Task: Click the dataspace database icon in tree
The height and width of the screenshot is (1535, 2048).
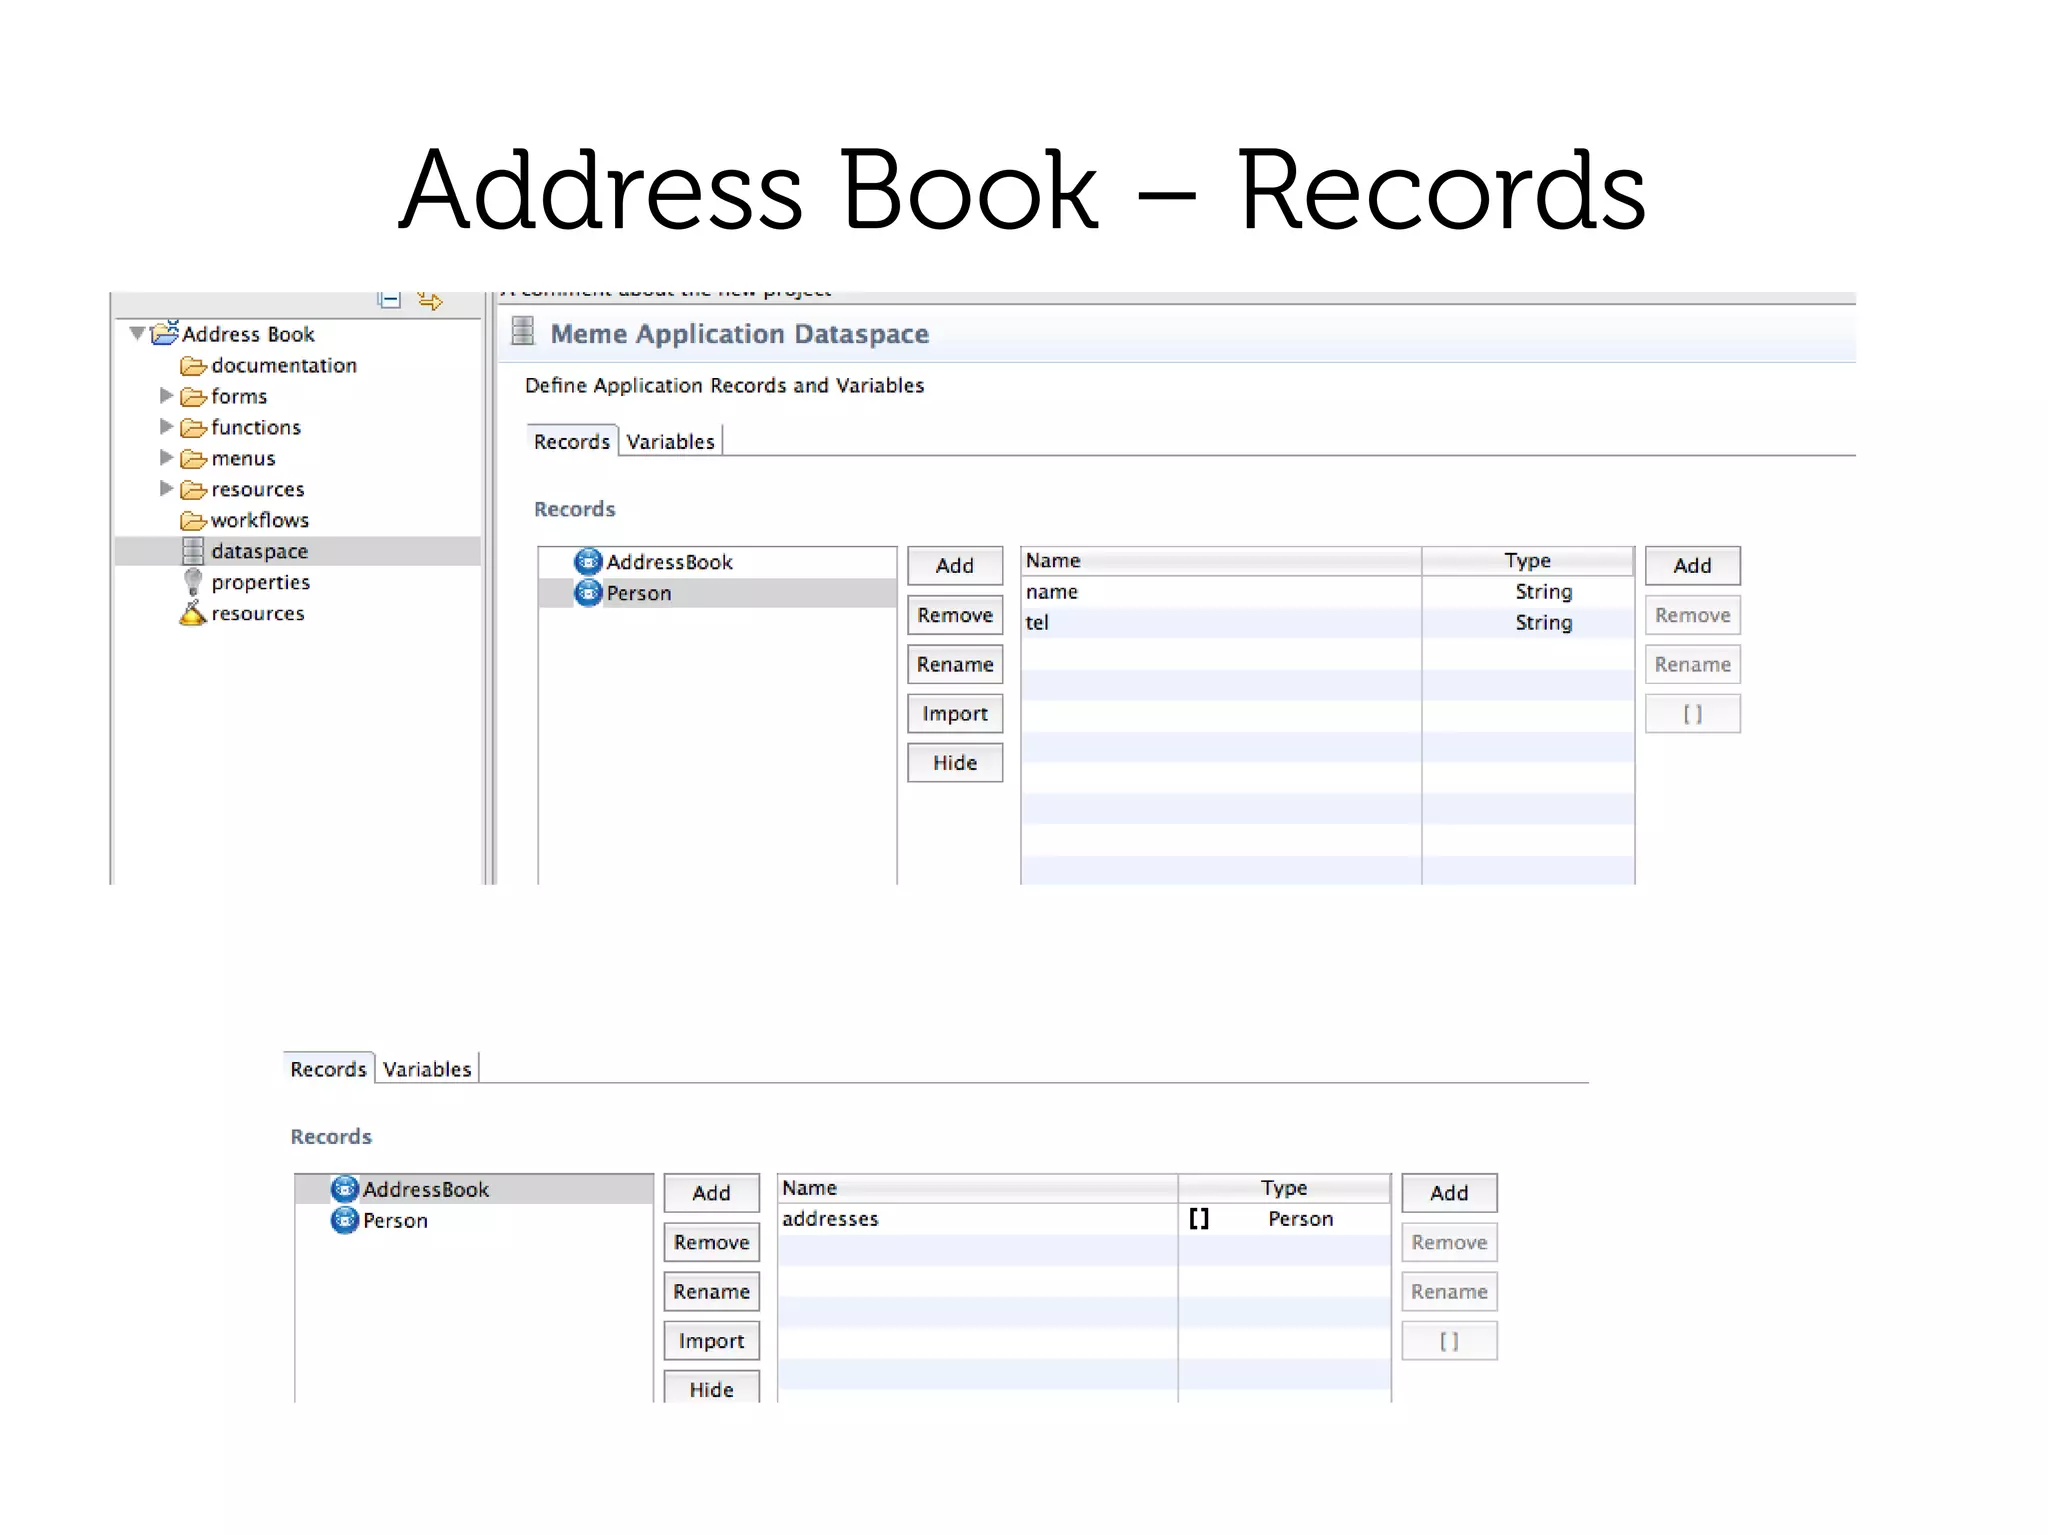Action: click(x=193, y=551)
